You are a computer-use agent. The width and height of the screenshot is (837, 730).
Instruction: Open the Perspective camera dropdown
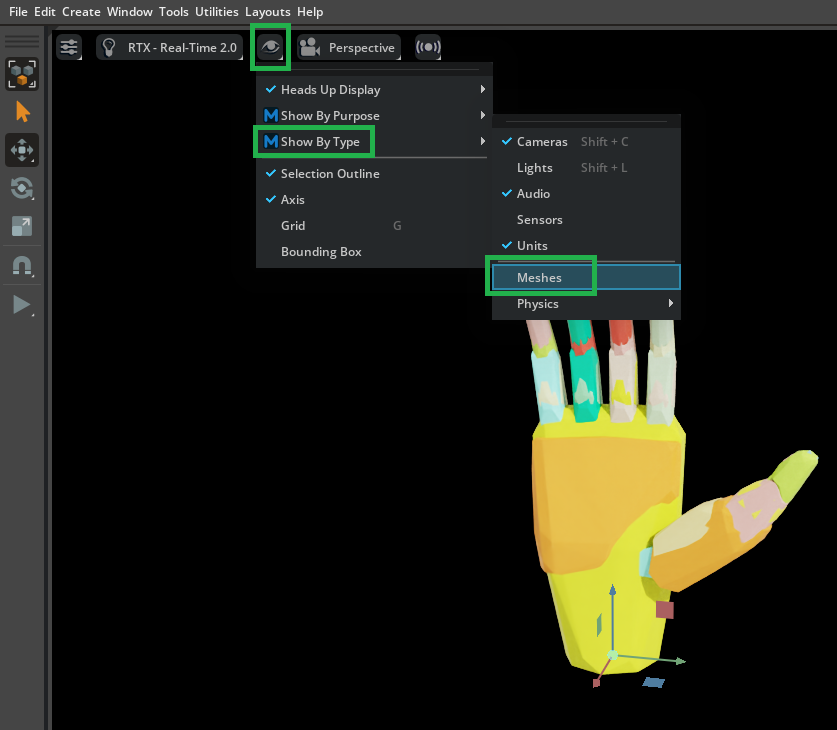348,47
